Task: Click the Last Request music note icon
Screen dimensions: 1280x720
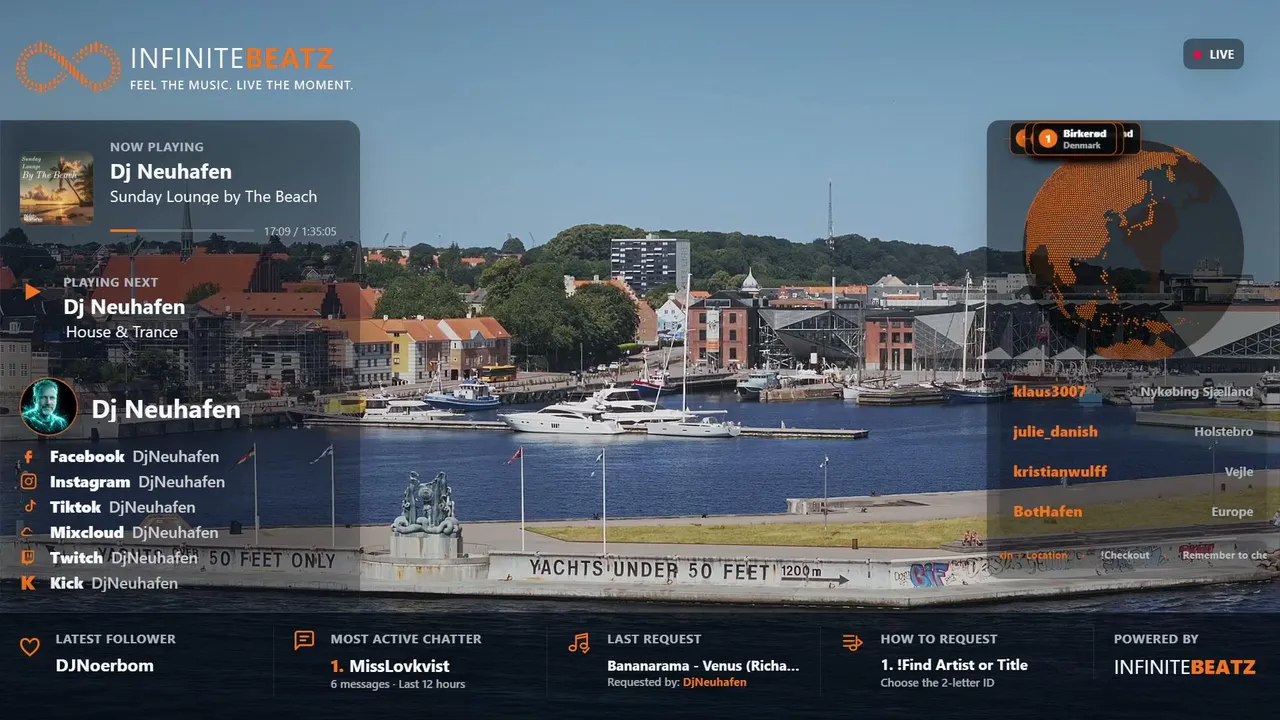Action: (578, 642)
